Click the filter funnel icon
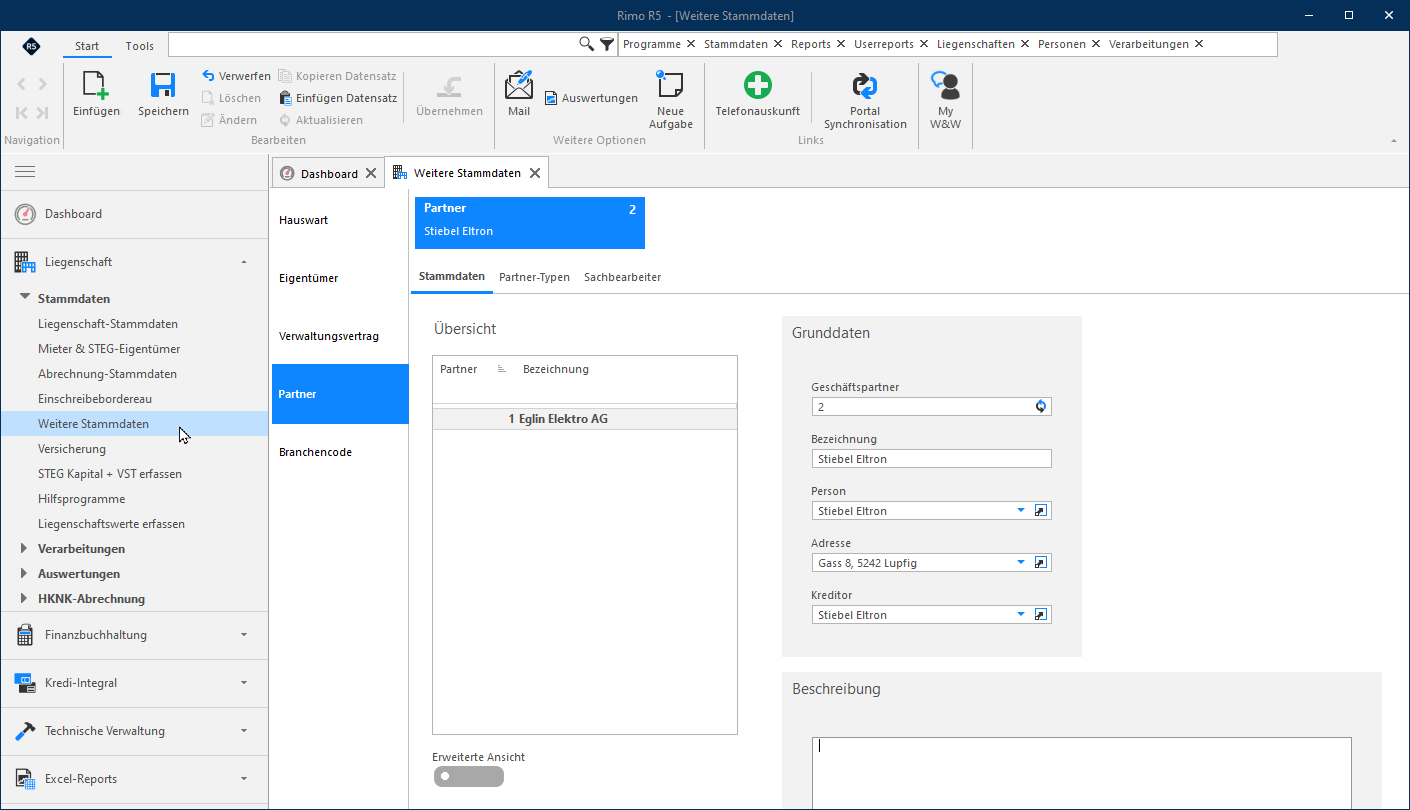This screenshot has height=810, width=1410. pos(607,44)
